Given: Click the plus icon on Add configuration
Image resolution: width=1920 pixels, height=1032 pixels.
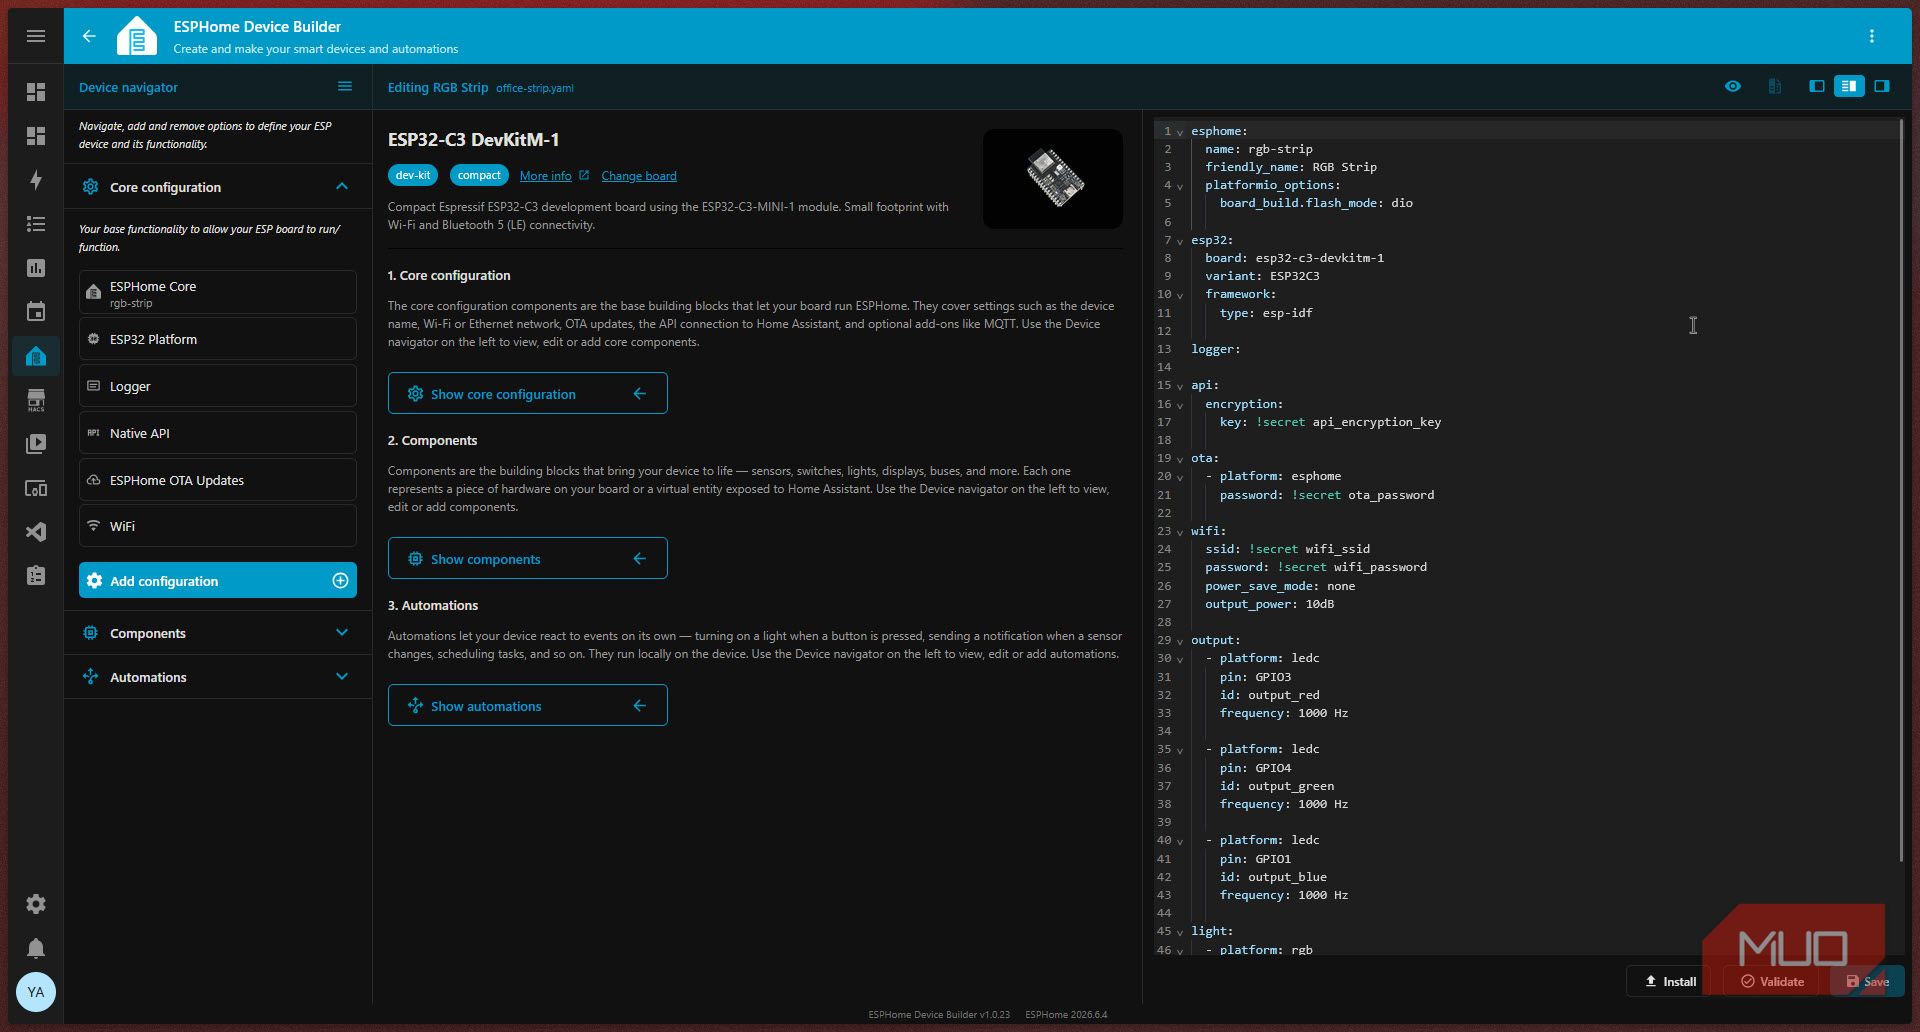Looking at the screenshot, I should [x=340, y=581].
